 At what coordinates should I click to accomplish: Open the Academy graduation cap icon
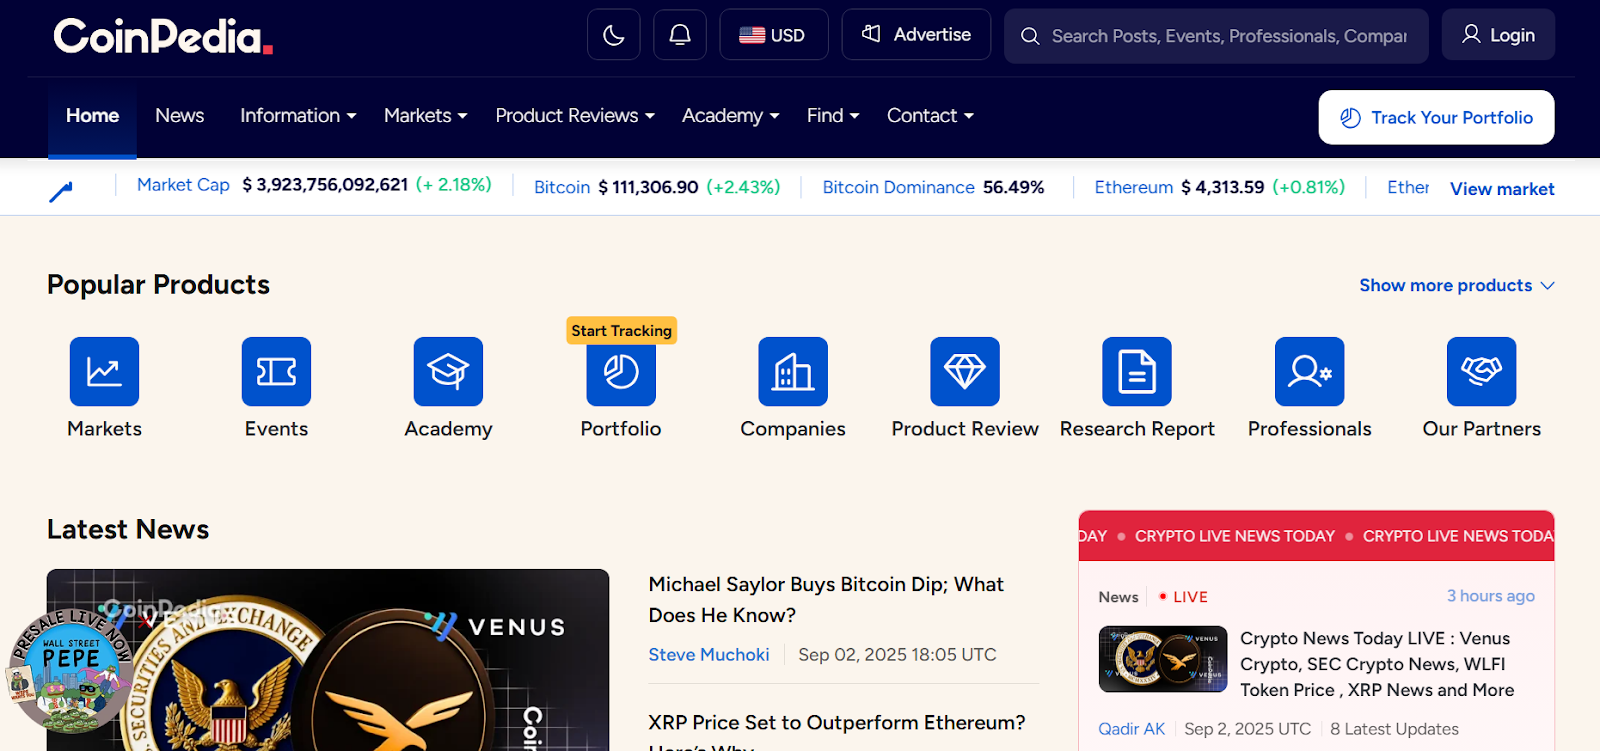click(448, 372)
